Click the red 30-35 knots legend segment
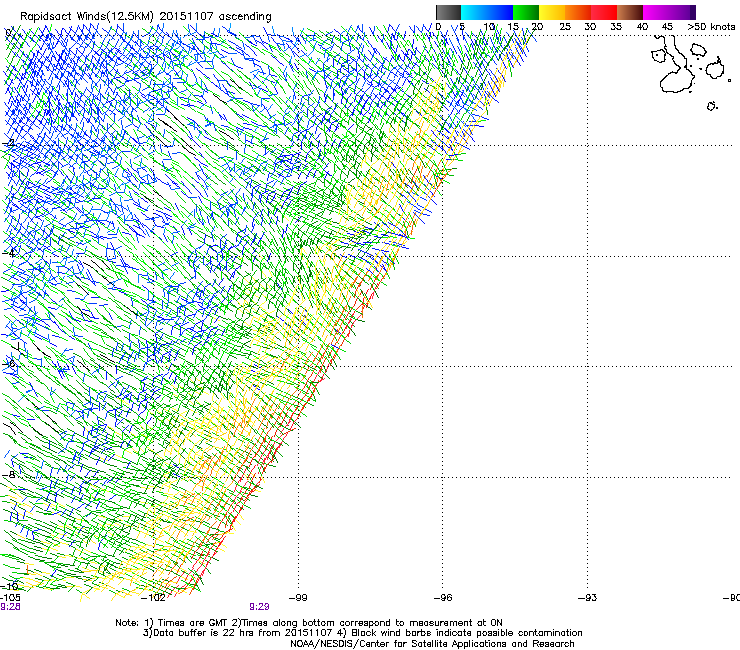The width and height of the screenshot is (740, 650). pyautogui.click(x=604, y=12)
